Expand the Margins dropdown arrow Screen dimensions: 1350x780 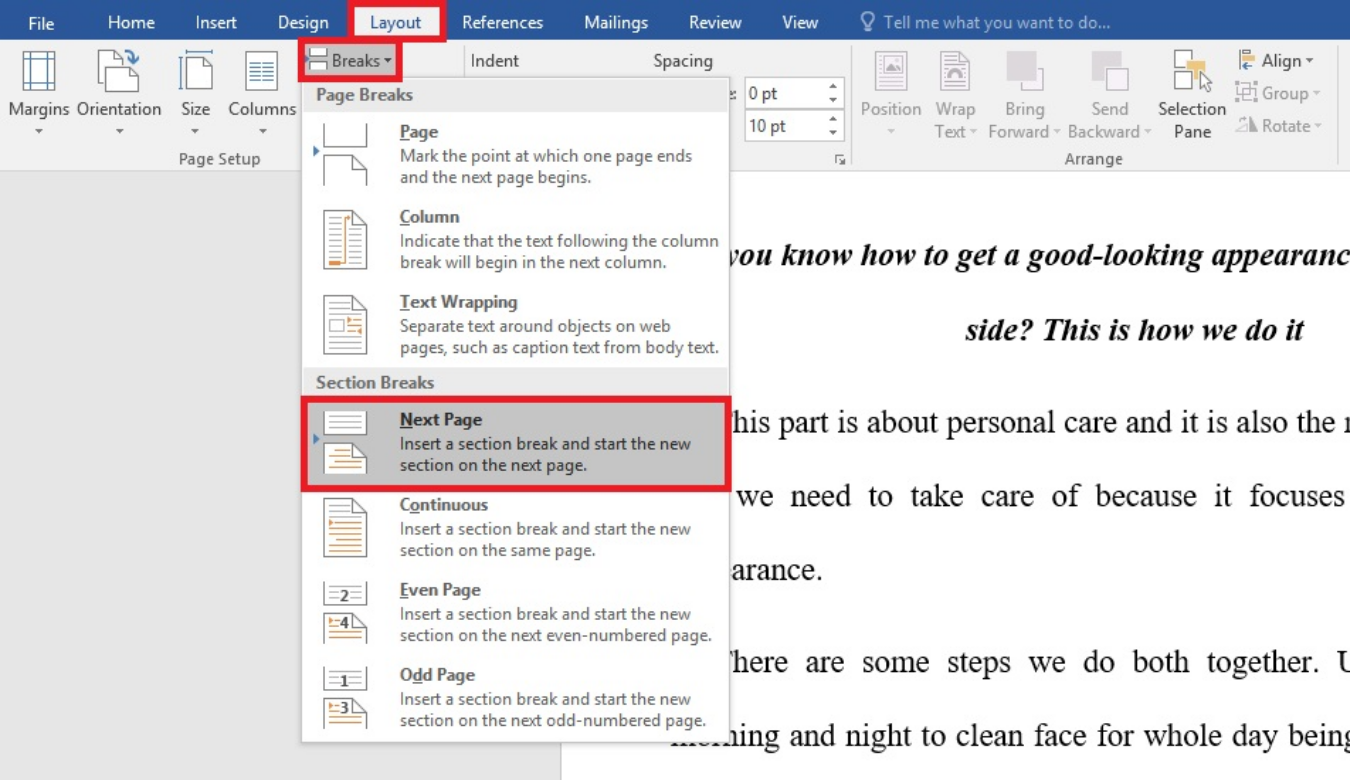39,132
